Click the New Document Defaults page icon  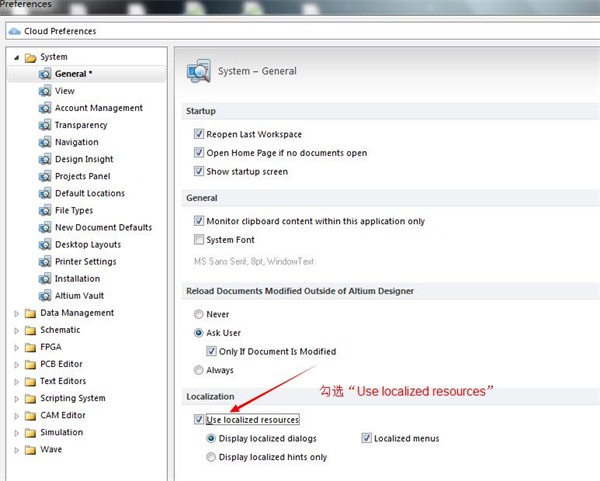pyautogui.click(x=45, y=227)
